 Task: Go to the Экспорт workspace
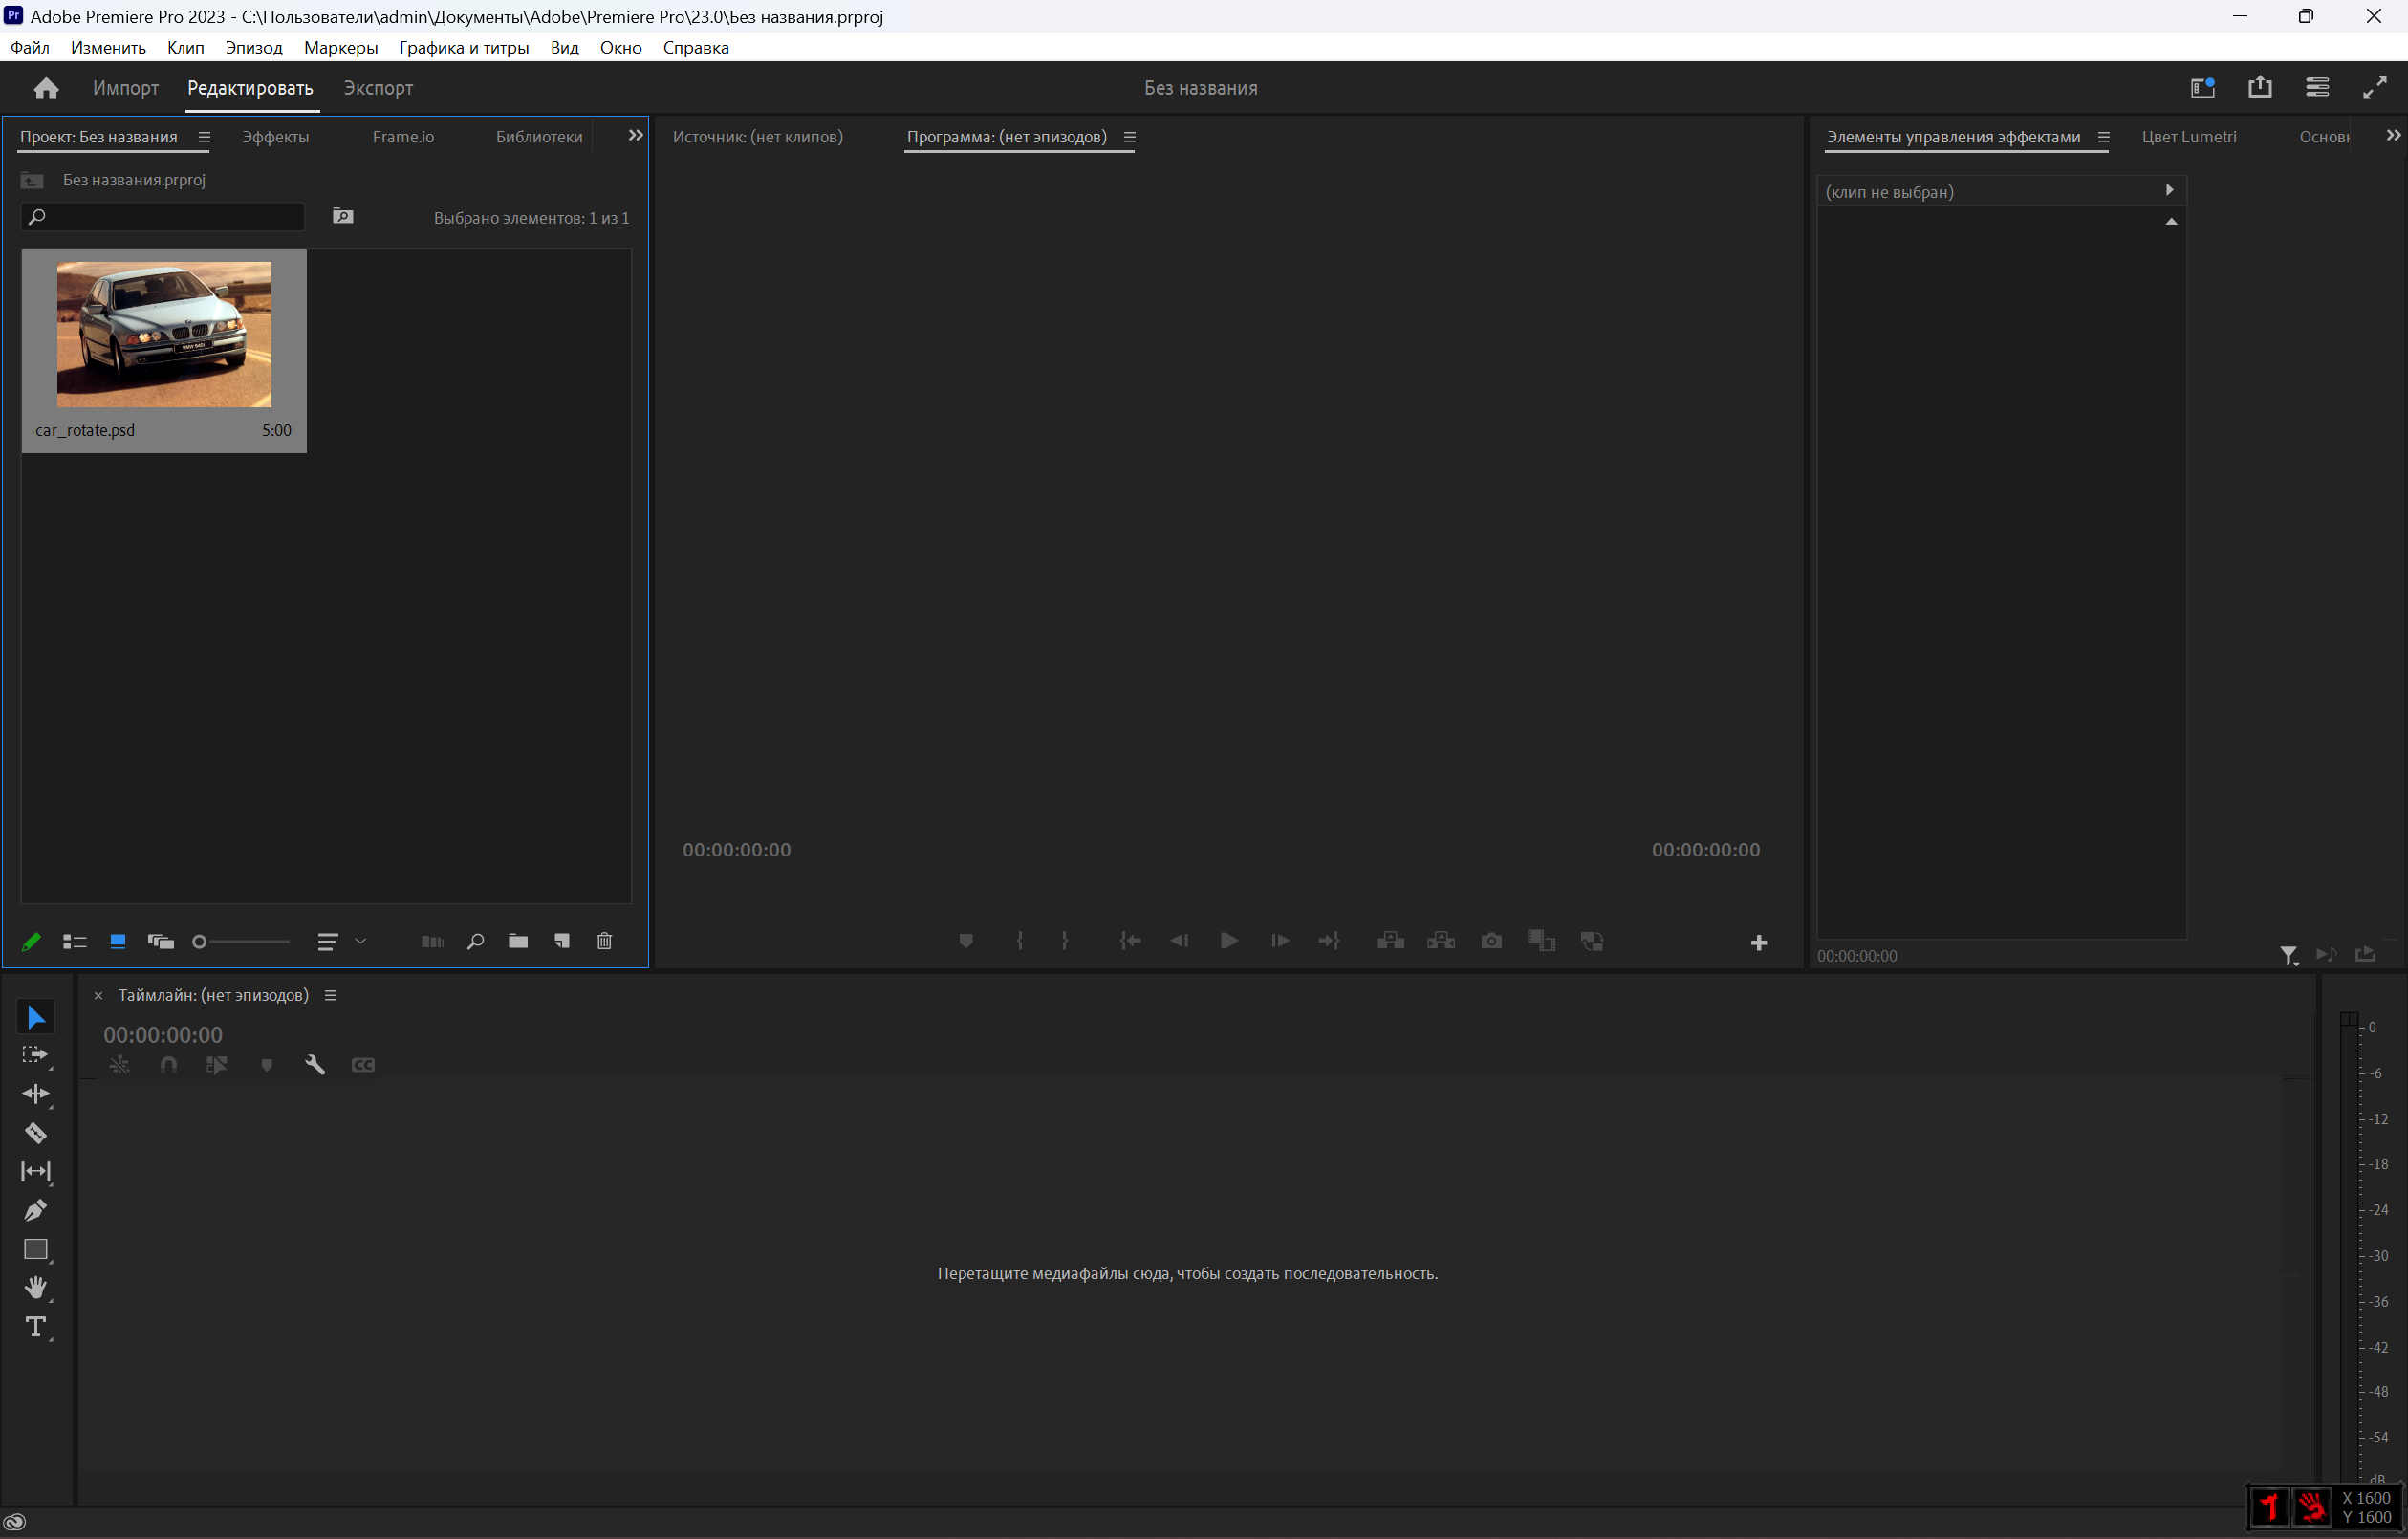click(378, 88)
